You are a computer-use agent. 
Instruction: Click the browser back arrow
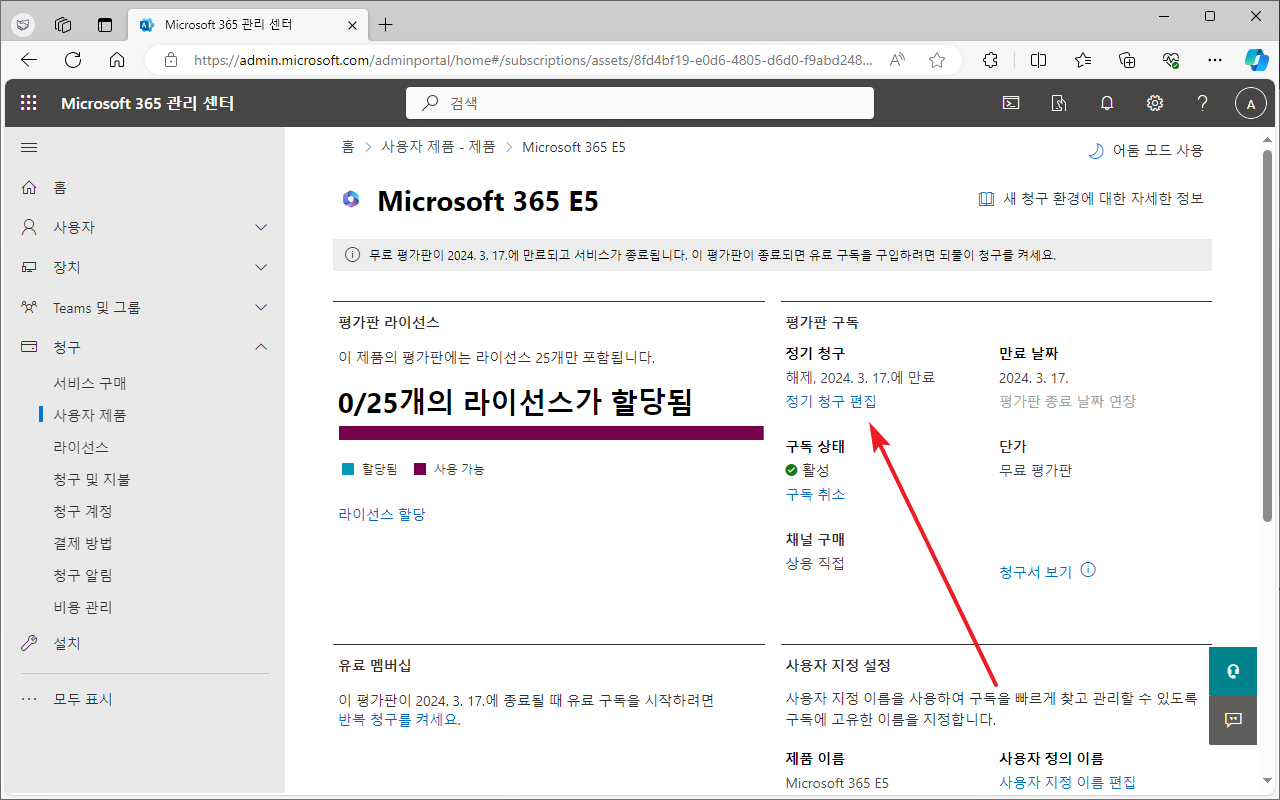point(29,60)
